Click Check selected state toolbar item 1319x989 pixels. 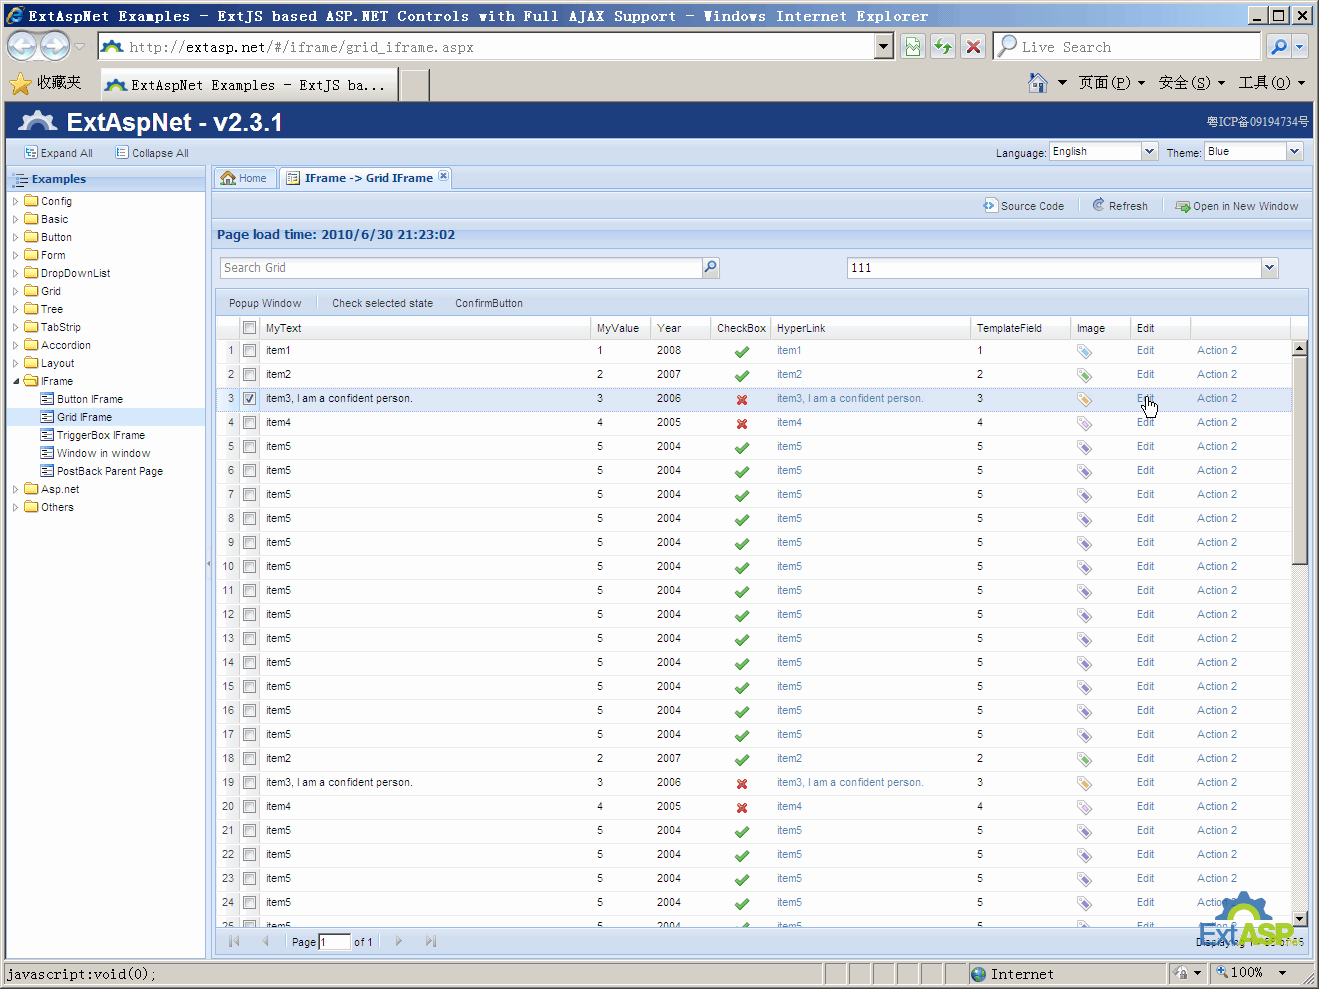coord(382,303)
